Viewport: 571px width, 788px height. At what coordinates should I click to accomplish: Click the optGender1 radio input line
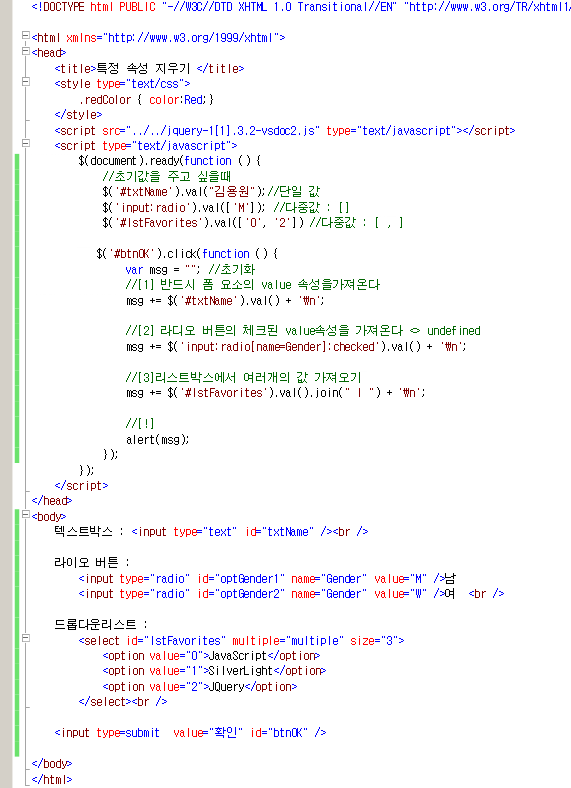(267, 578)
